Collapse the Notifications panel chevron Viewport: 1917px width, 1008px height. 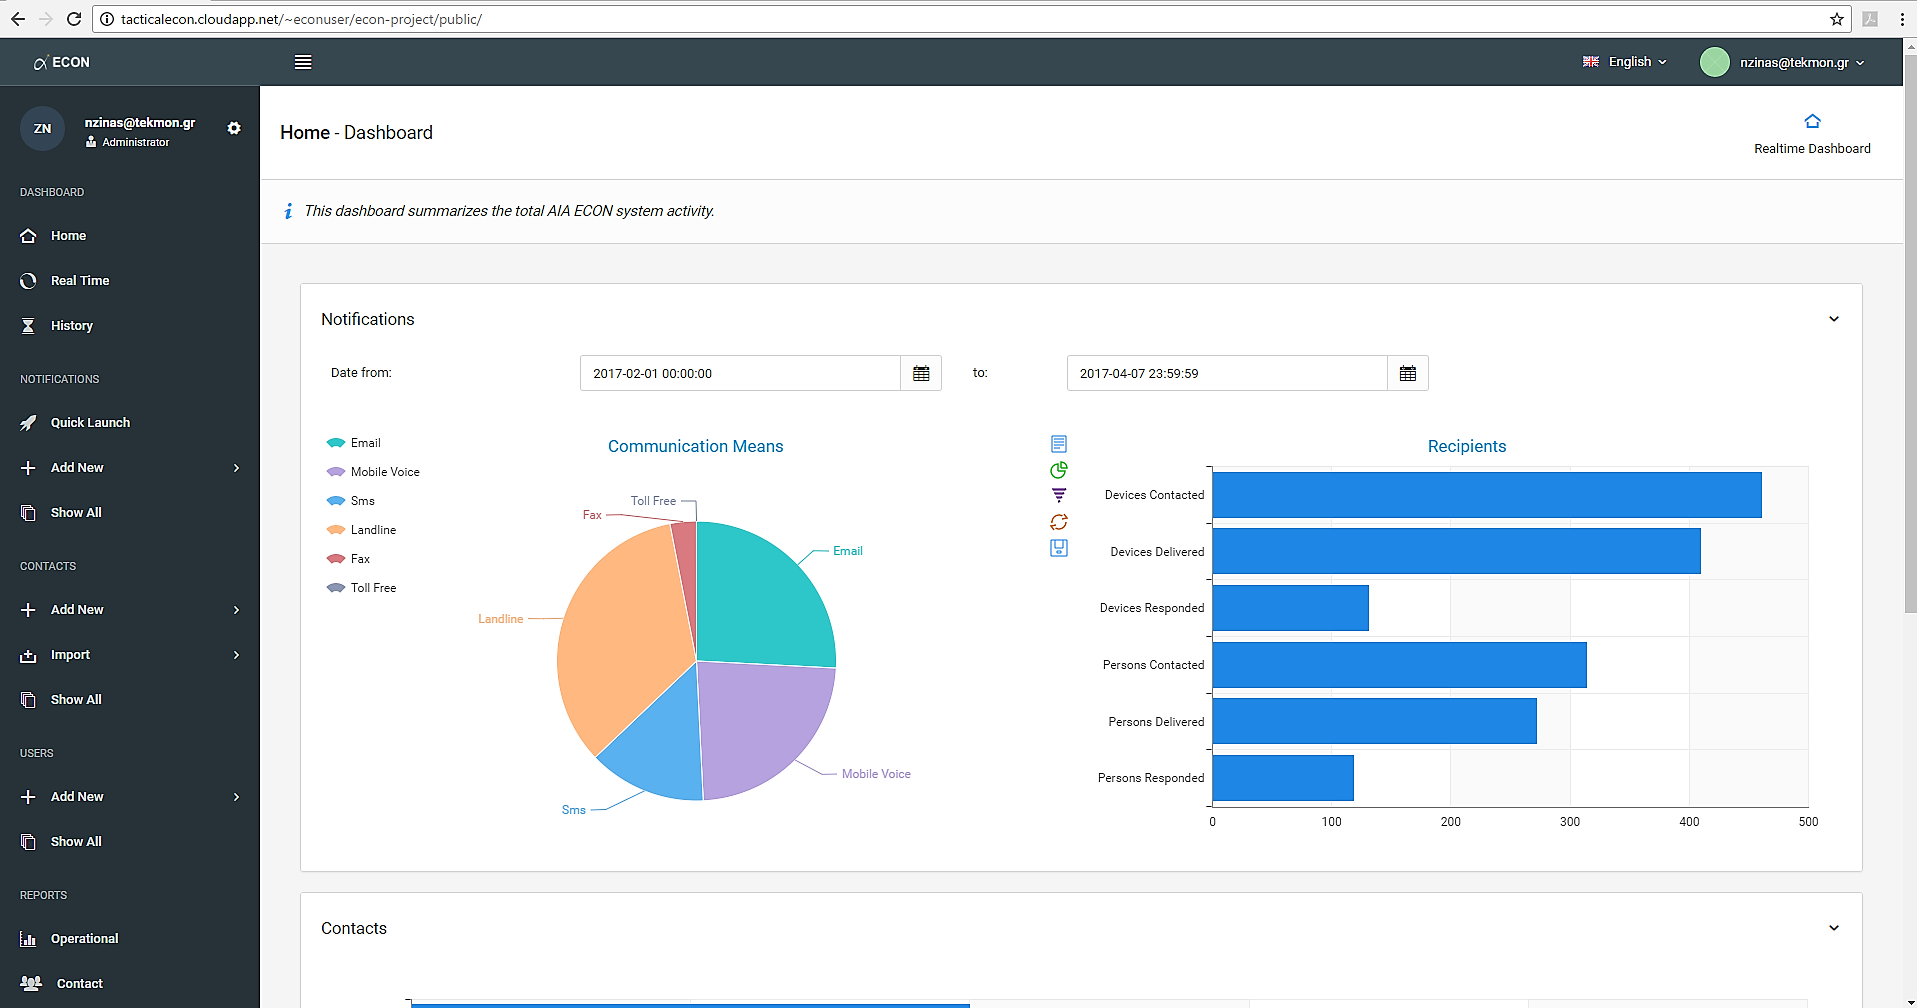point(1834,319)
